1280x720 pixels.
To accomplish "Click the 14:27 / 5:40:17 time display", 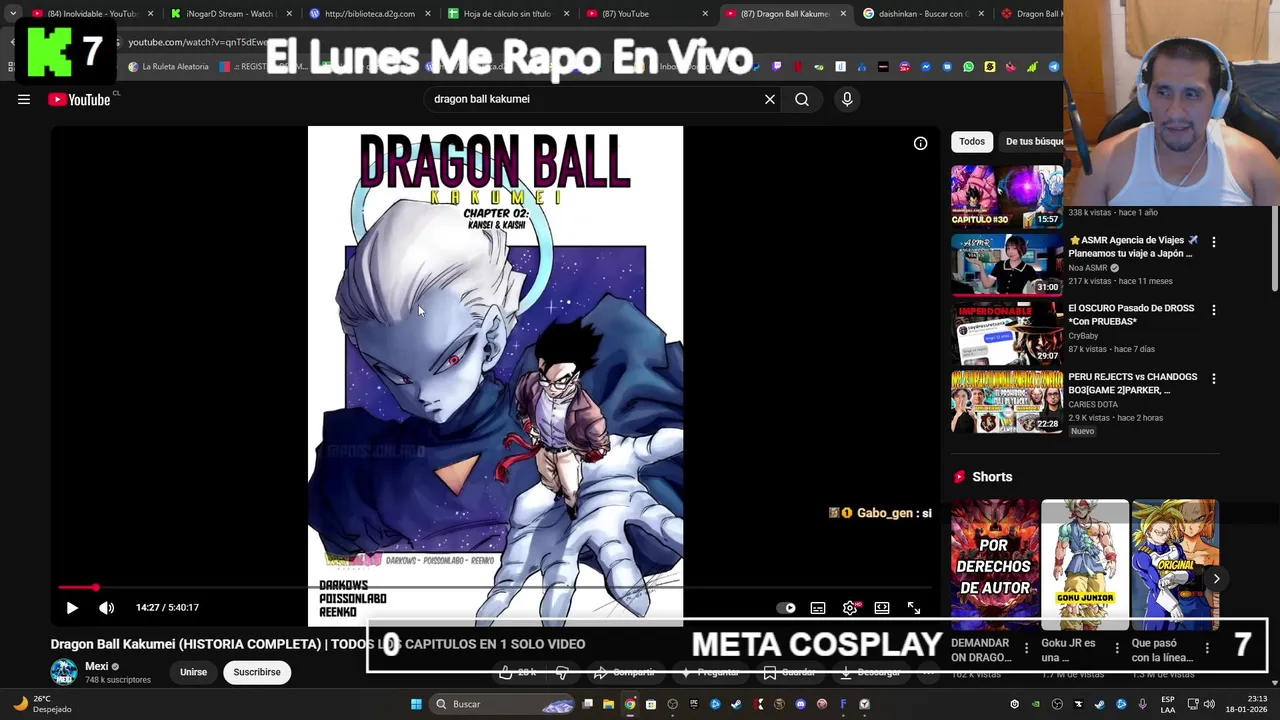I will (x=167, y=607).
